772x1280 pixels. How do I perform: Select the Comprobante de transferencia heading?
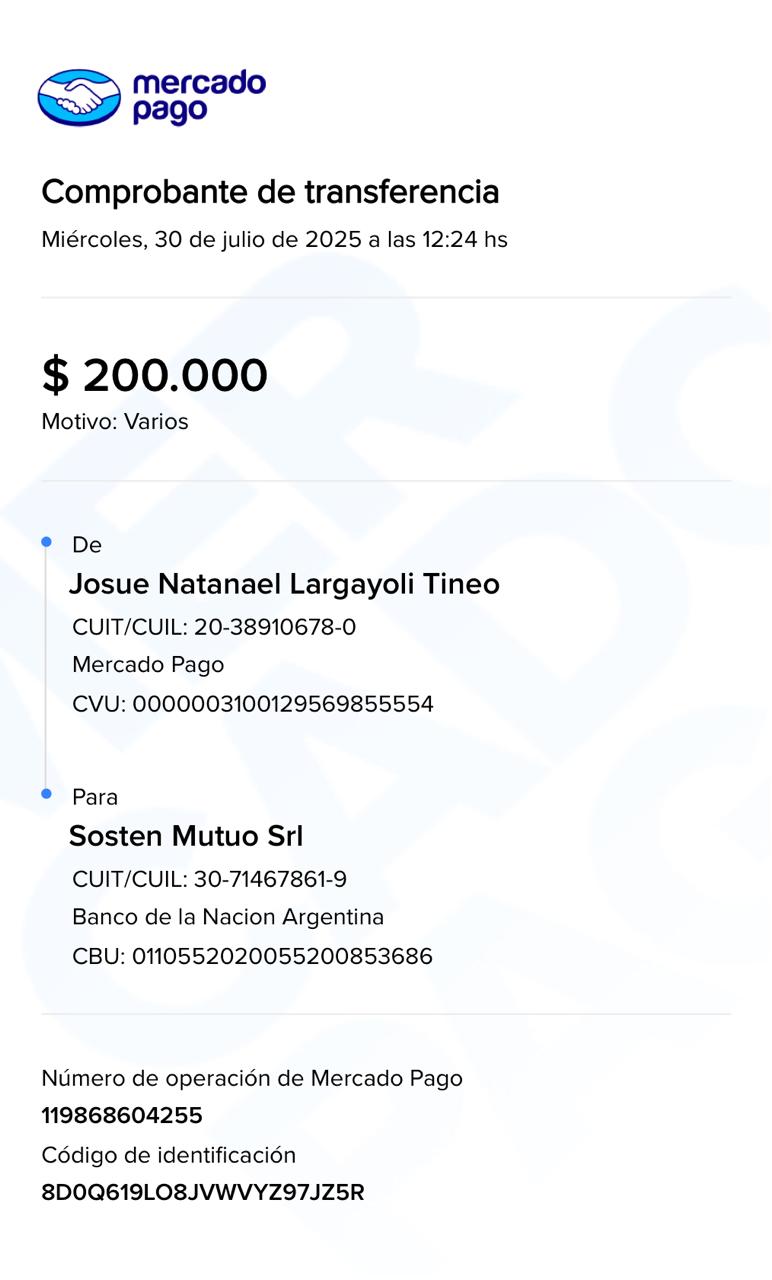click(270, 191)
